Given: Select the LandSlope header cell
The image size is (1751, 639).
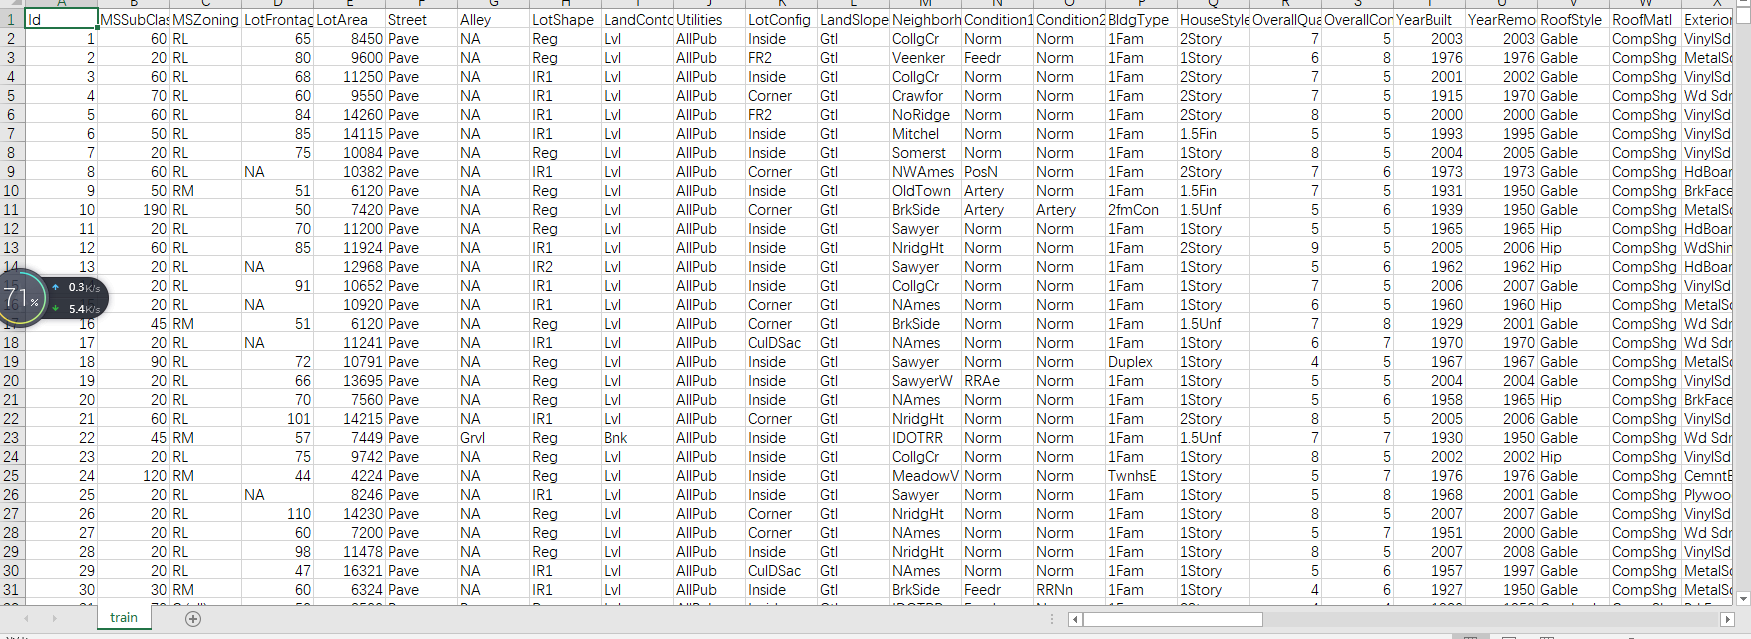Looking at the screenshot, I should tap(853, 19).
